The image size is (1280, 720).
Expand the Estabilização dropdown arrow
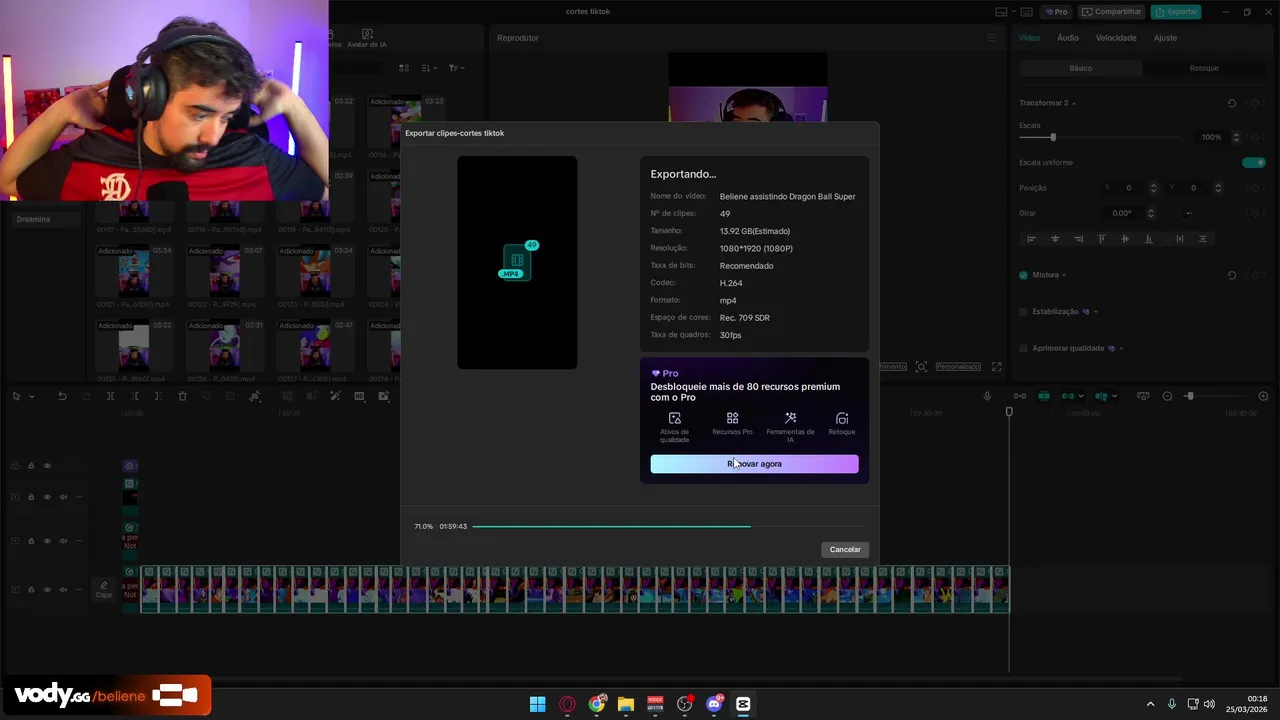tap(1097, 311)
